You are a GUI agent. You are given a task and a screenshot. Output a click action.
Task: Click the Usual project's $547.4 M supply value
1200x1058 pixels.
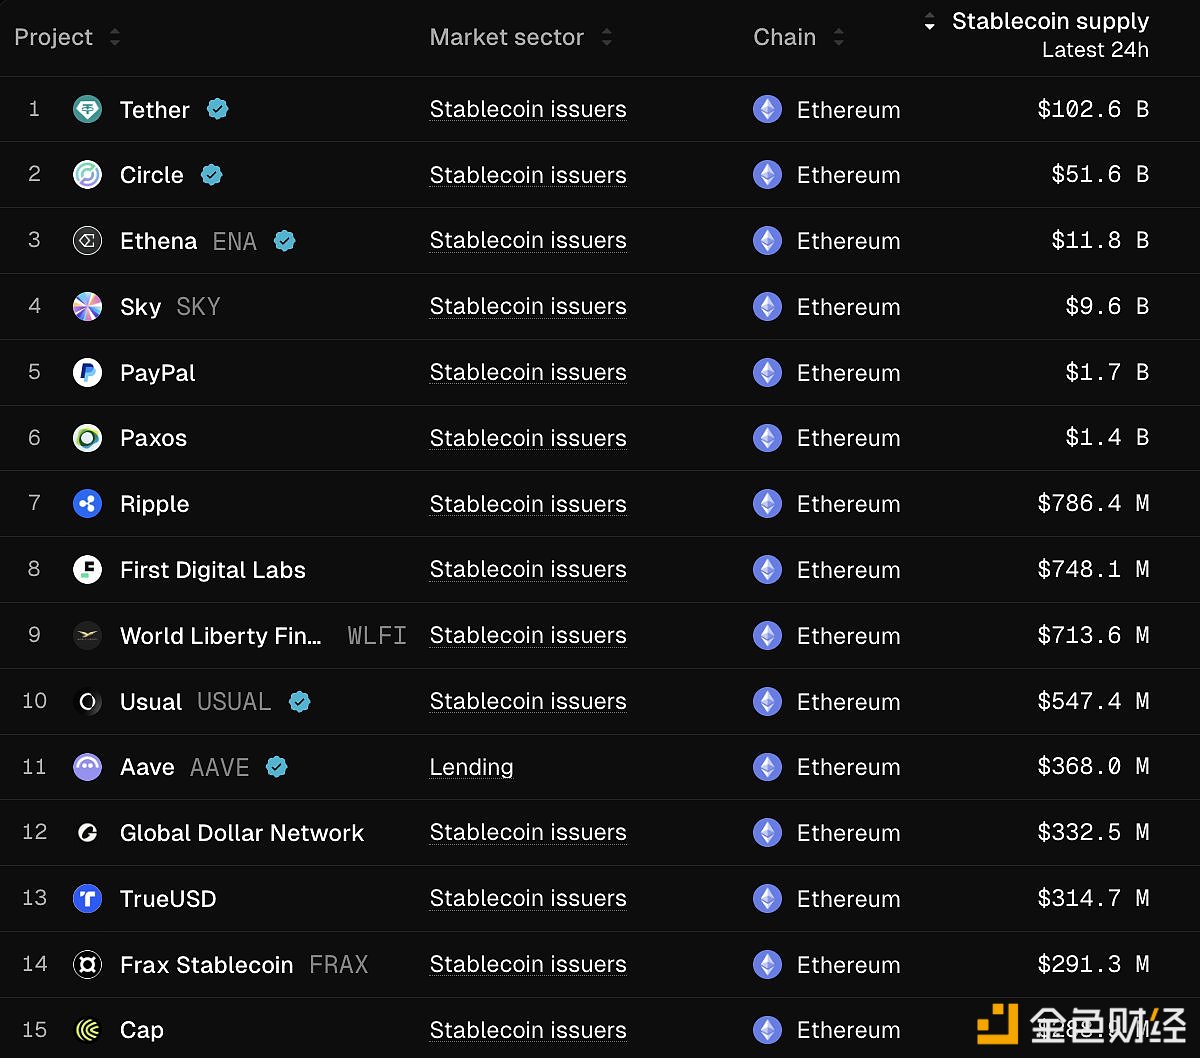1092,701
